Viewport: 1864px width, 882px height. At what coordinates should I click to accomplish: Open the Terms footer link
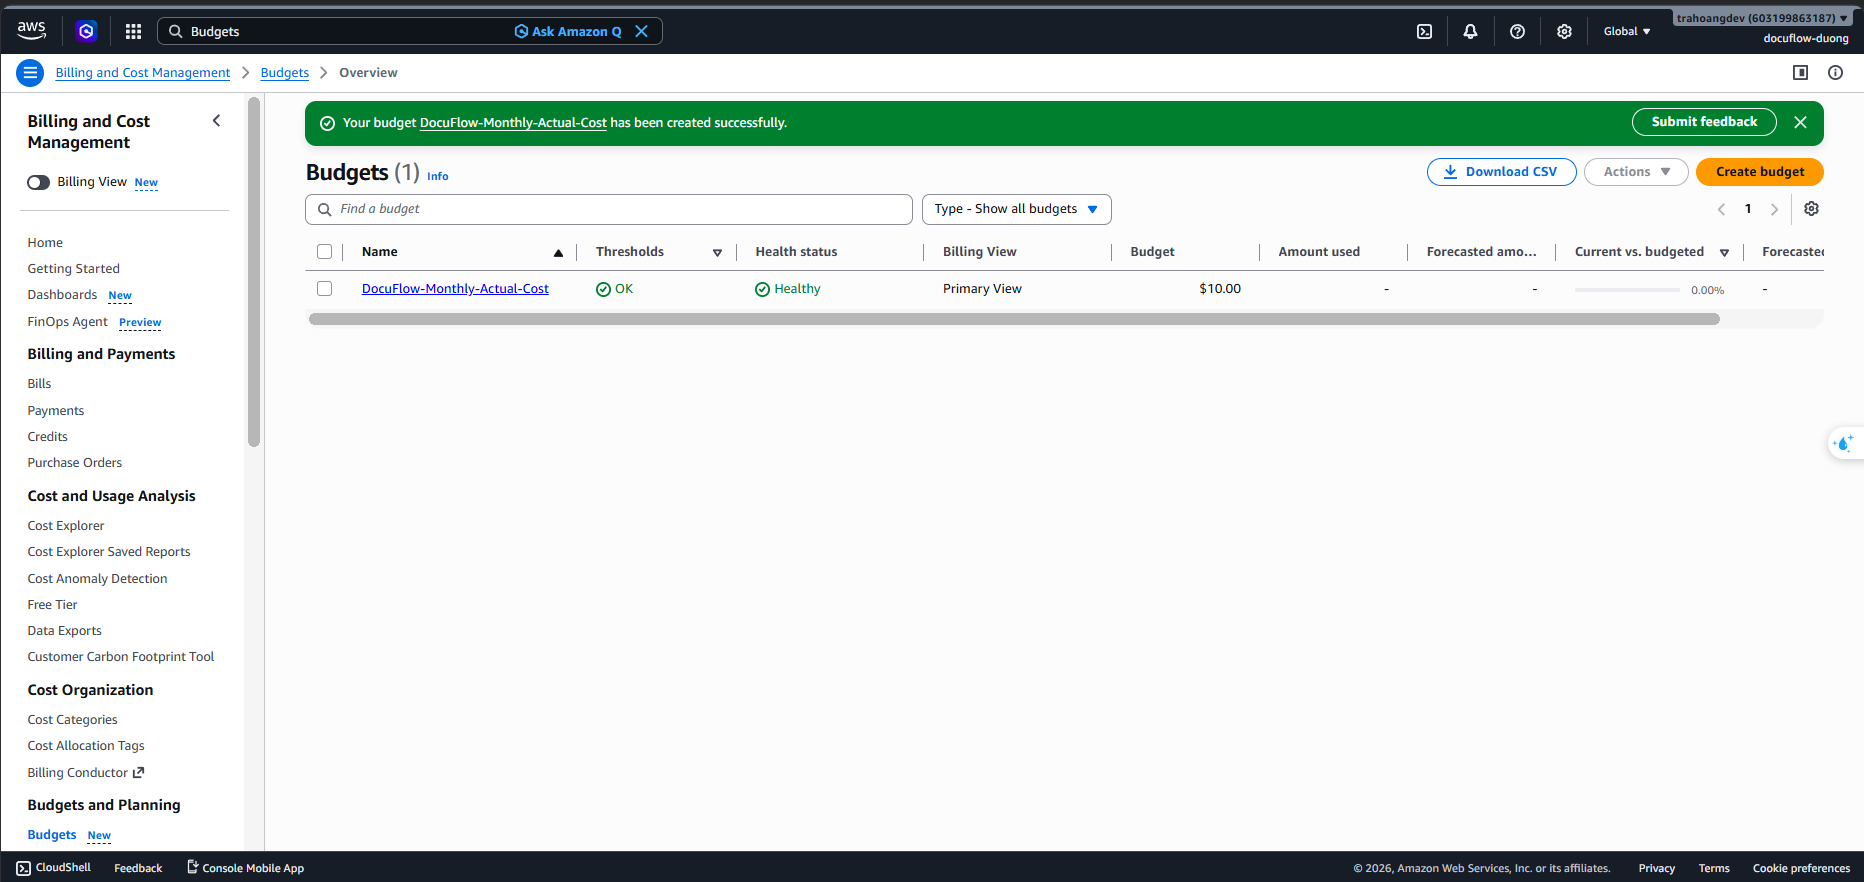pyautogui.click(x=1714, y=868)
